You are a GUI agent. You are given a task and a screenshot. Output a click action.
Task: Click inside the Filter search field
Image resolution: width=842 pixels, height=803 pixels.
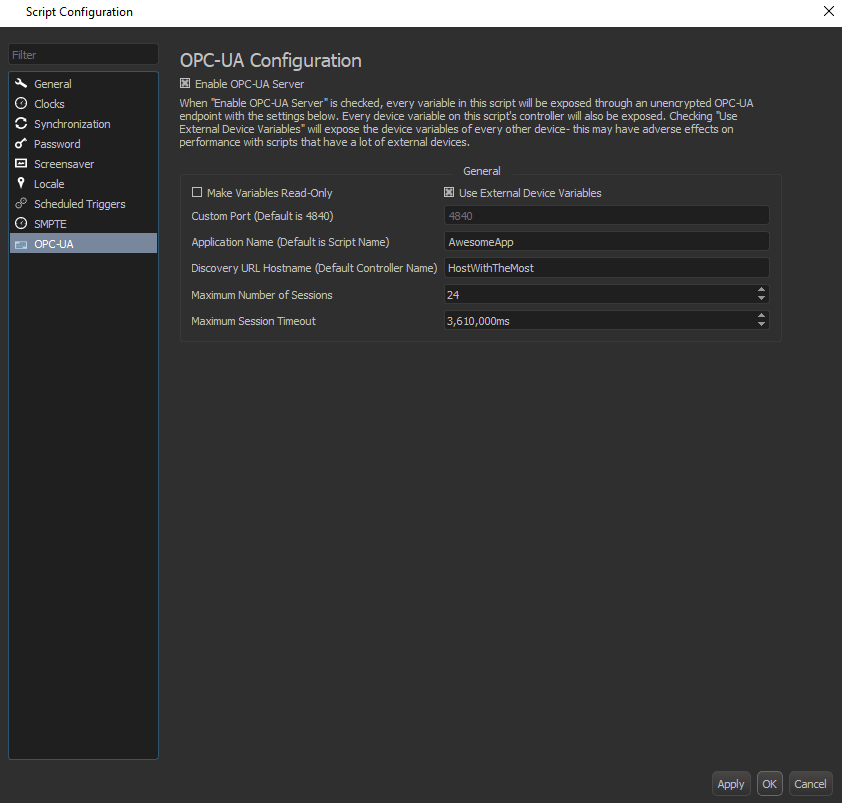[83, 54]
